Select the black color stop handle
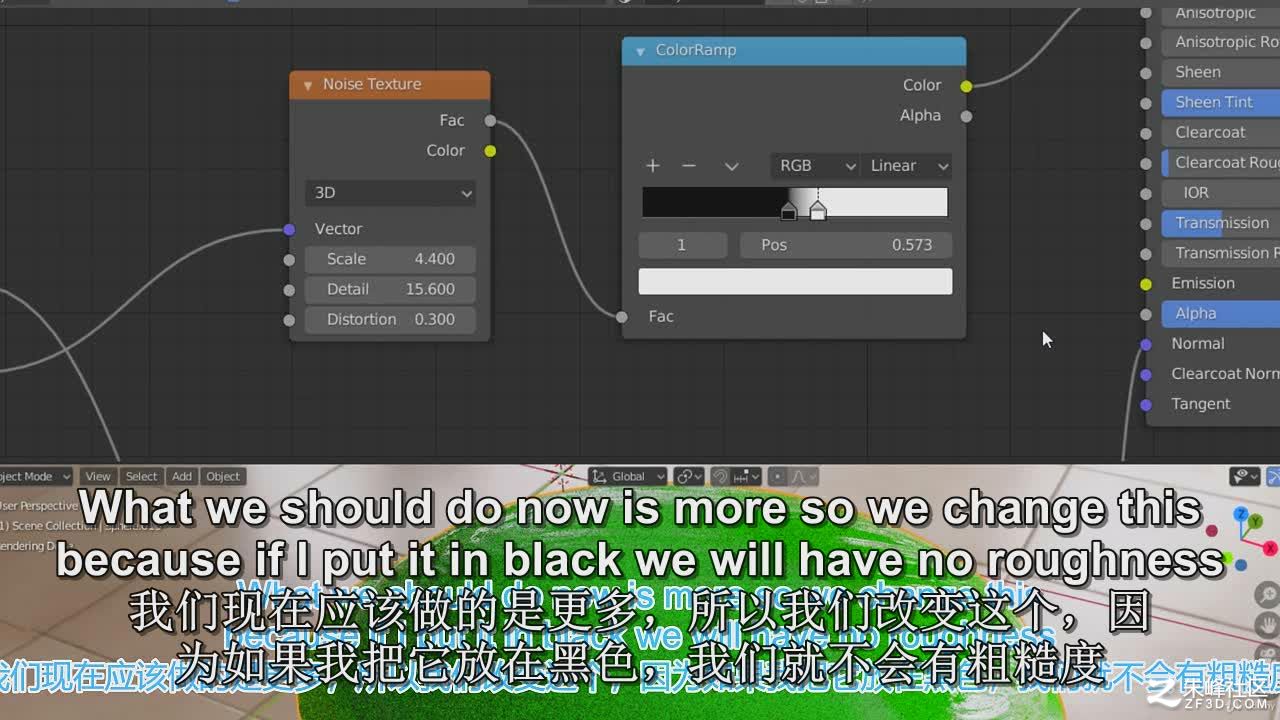Screen dimensions: 1280x720 (x=789, y=211)
